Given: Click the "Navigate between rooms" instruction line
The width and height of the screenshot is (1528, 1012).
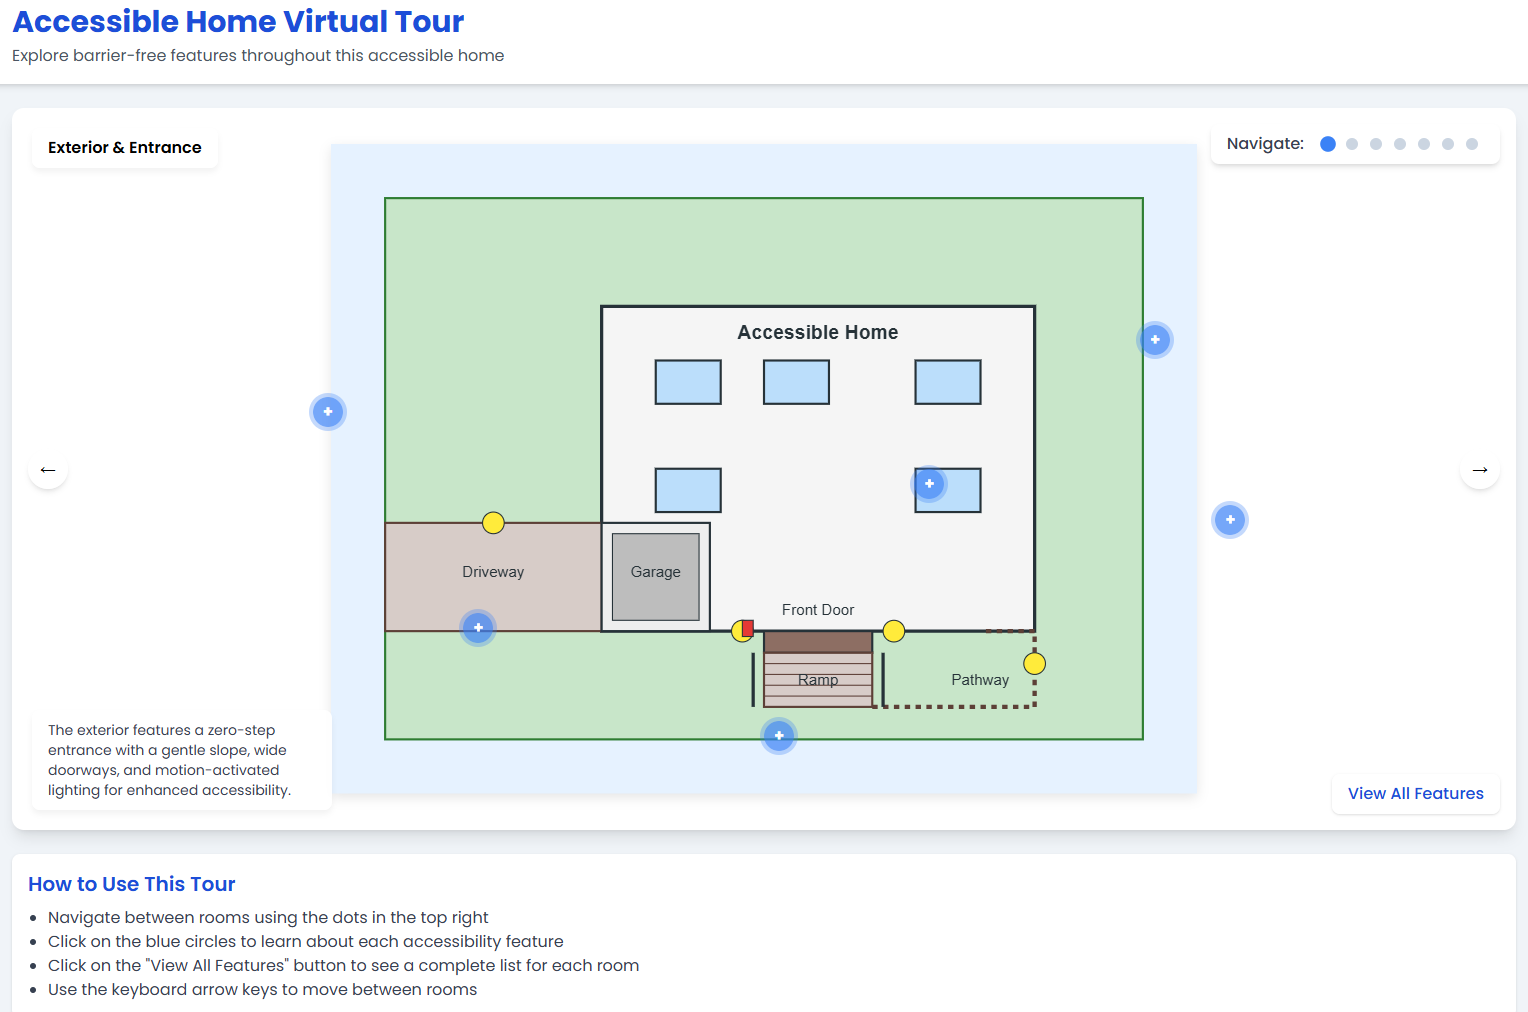Looking at the screenshot, I should [x=268, y=917].
